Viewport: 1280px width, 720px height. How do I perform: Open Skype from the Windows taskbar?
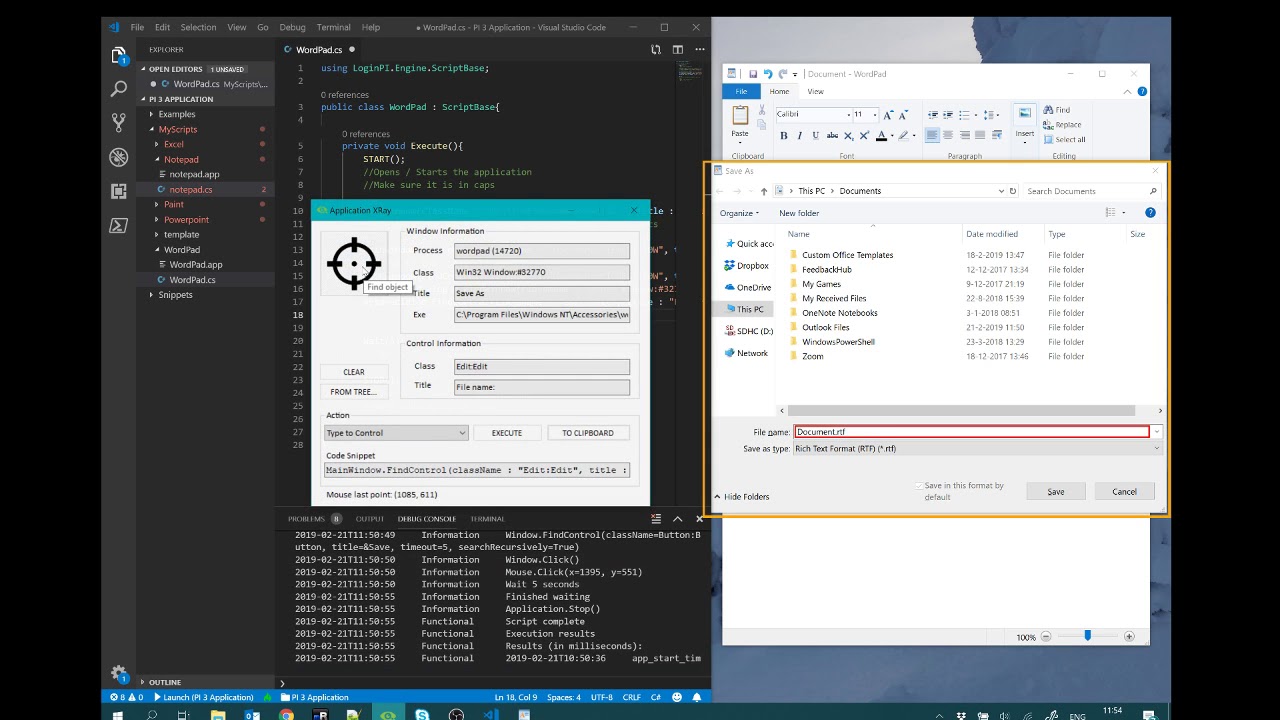point(422,715)
